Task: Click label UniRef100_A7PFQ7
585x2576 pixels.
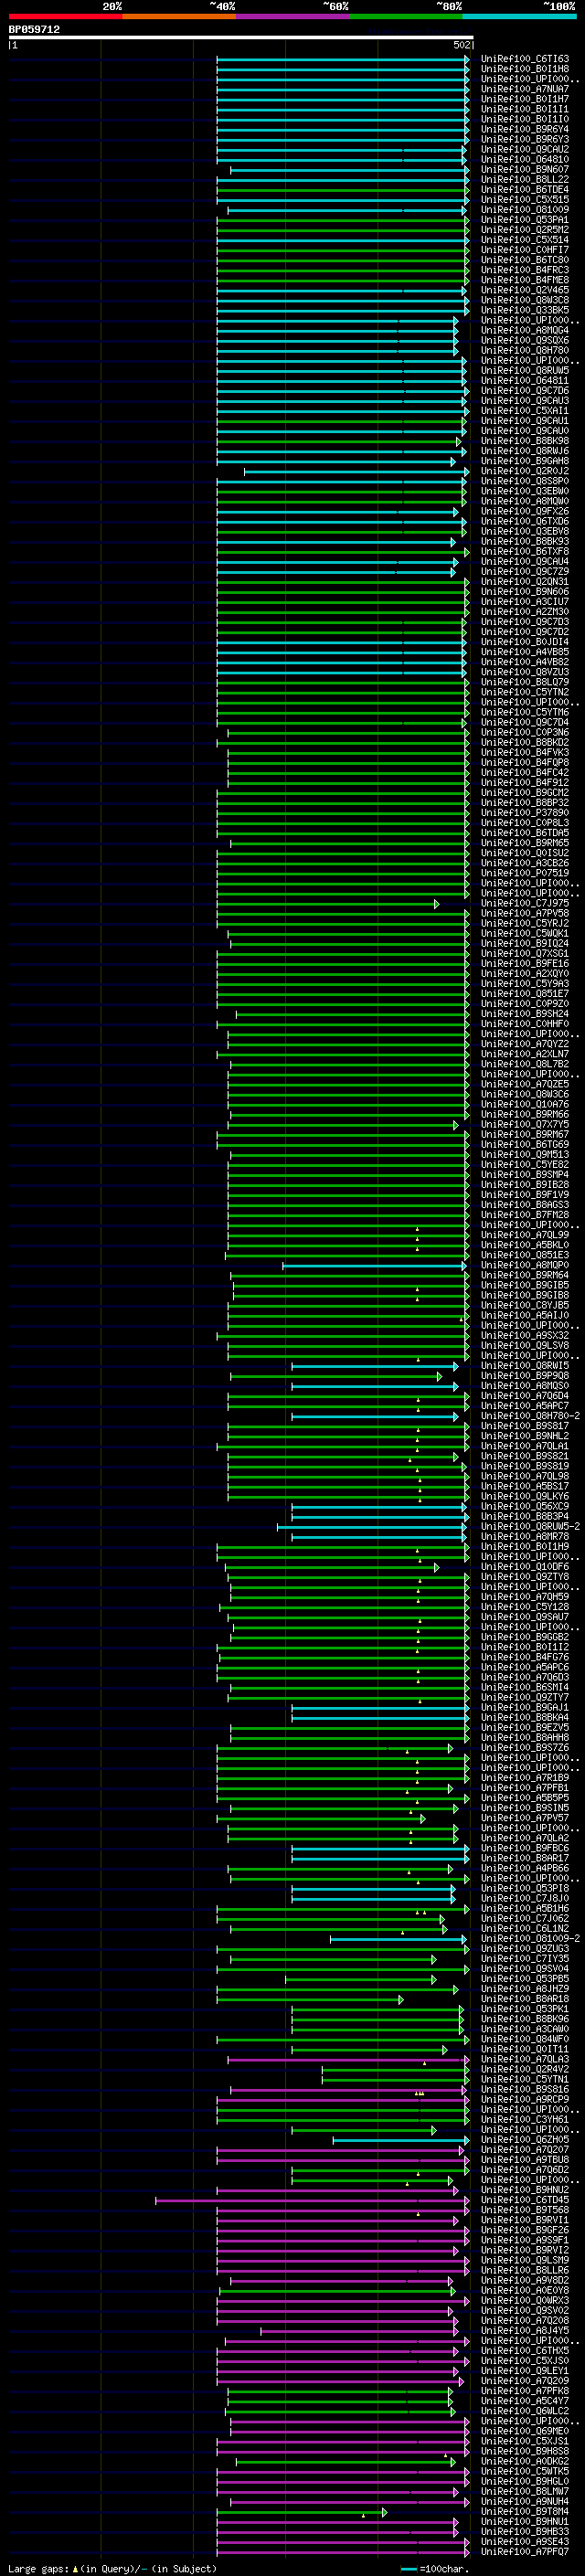Action: click(x=524, y=2551)
